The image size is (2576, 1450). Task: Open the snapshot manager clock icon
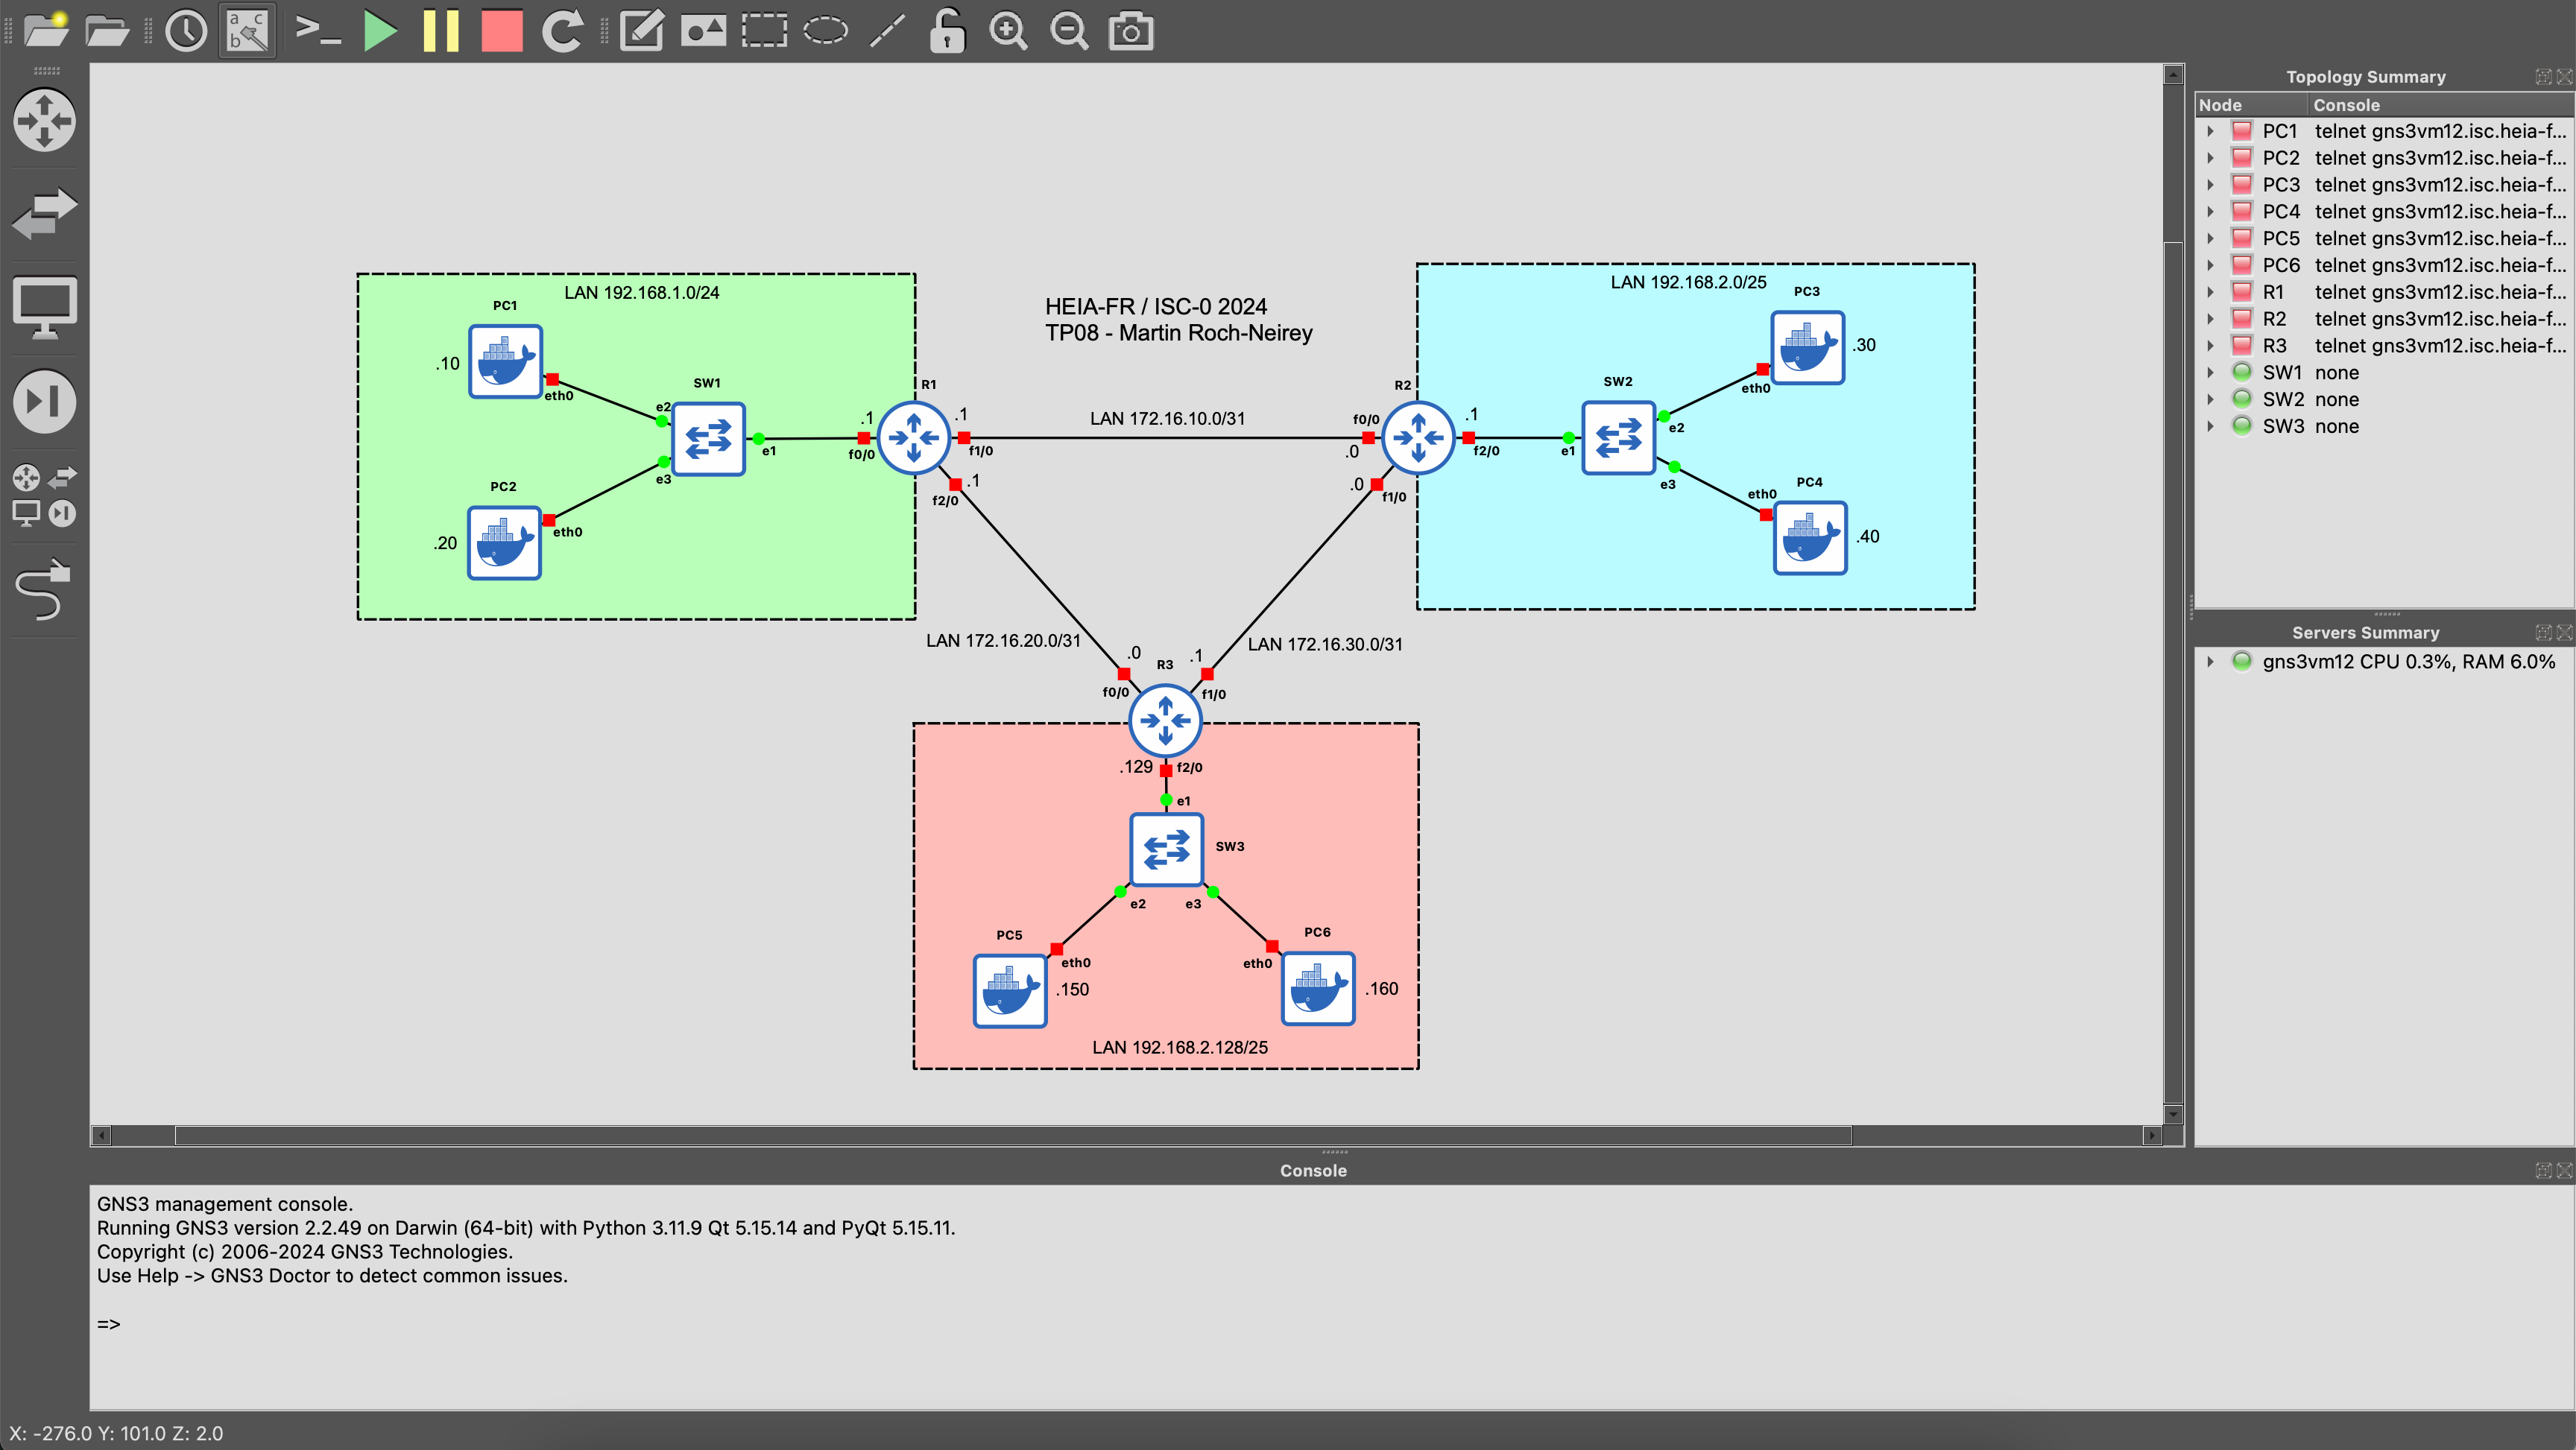(x=186, y=30)
